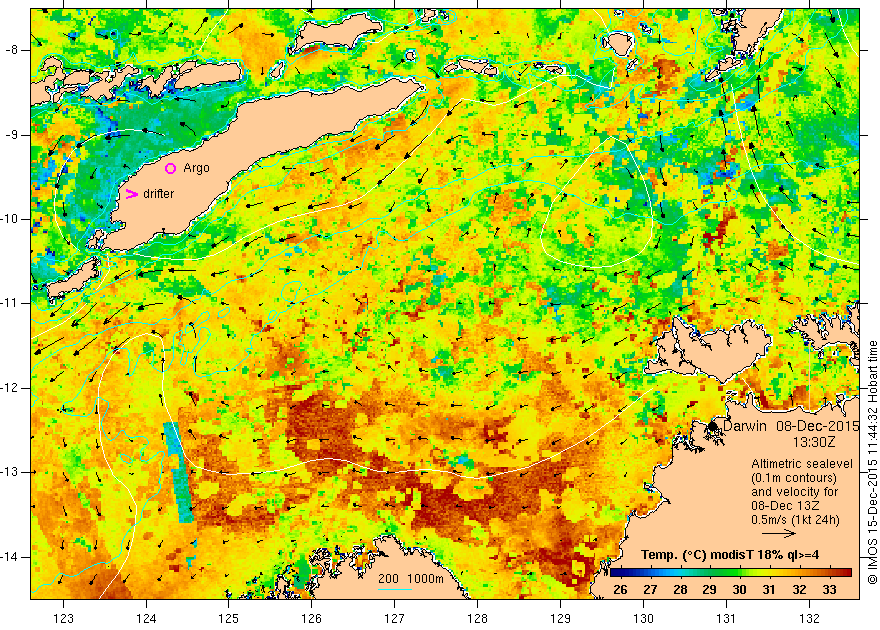Click the 'Darwin' place name
Screen dimensions: 880x630
click(745, 426)
